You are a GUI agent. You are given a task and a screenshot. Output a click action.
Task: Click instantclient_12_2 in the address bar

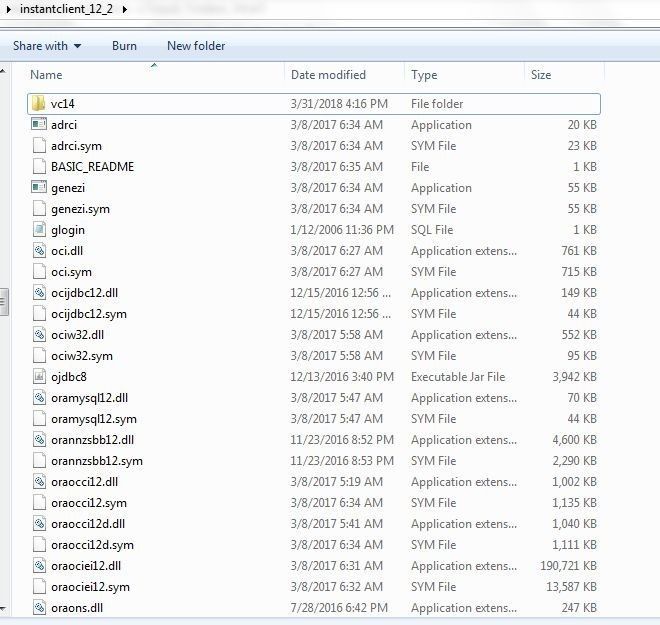point(67,9)
